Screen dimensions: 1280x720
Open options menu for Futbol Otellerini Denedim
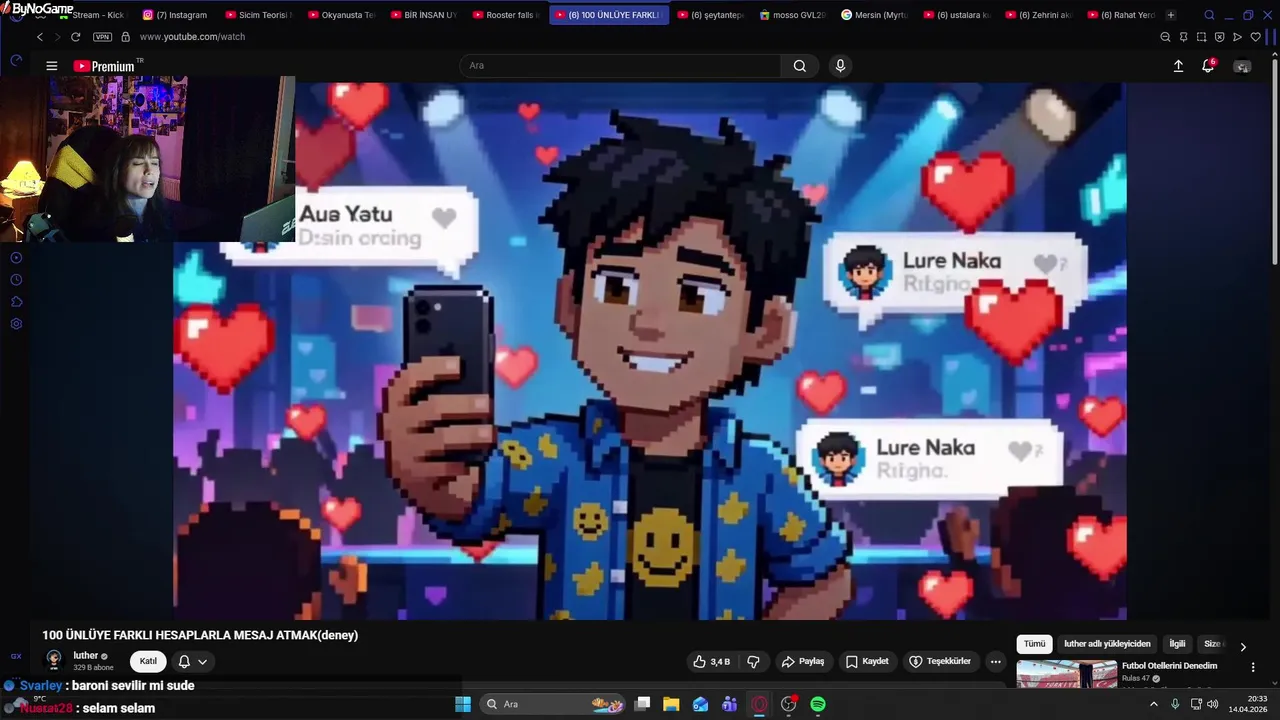tap(1253, 667)
